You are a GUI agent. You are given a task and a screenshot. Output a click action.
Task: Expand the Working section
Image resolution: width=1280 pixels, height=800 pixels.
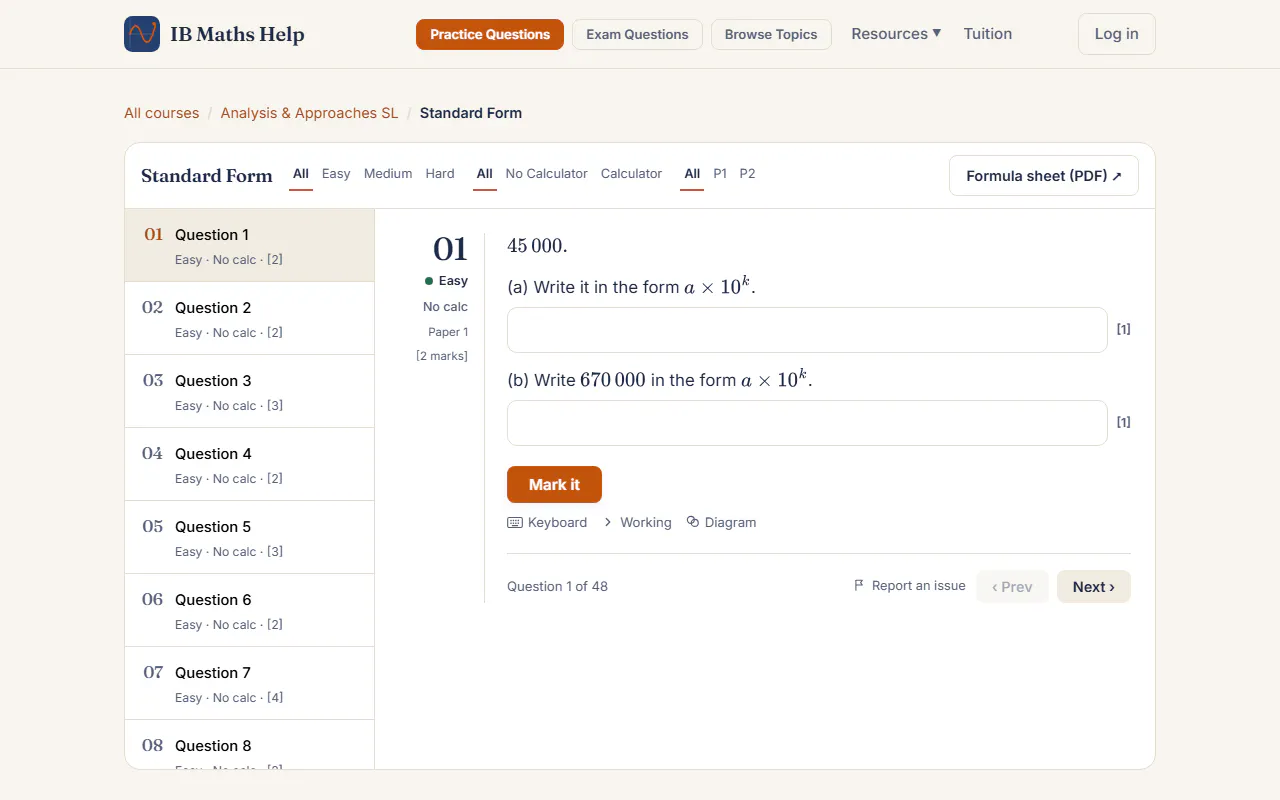(637, 522)
